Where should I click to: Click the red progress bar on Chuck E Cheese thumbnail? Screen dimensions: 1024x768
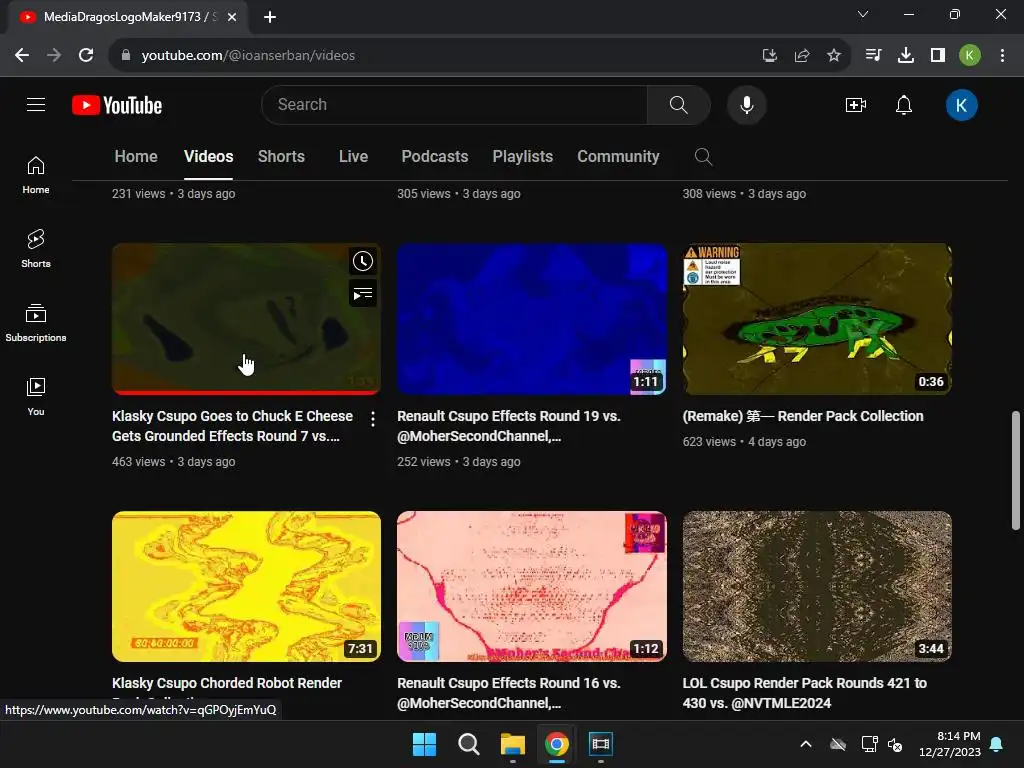(246, 392)
